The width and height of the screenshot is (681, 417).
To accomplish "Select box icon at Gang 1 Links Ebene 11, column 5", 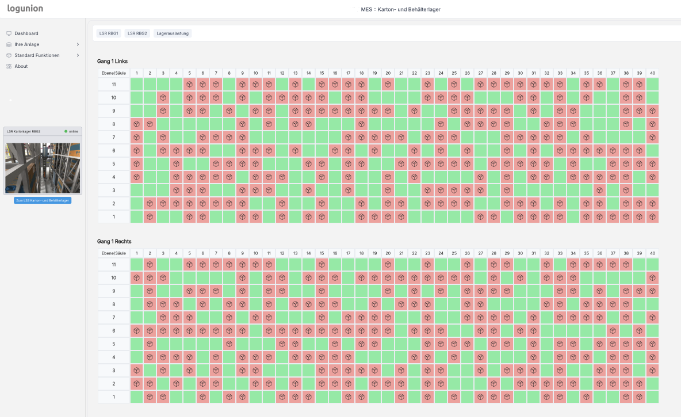I will tap(189, 85).
